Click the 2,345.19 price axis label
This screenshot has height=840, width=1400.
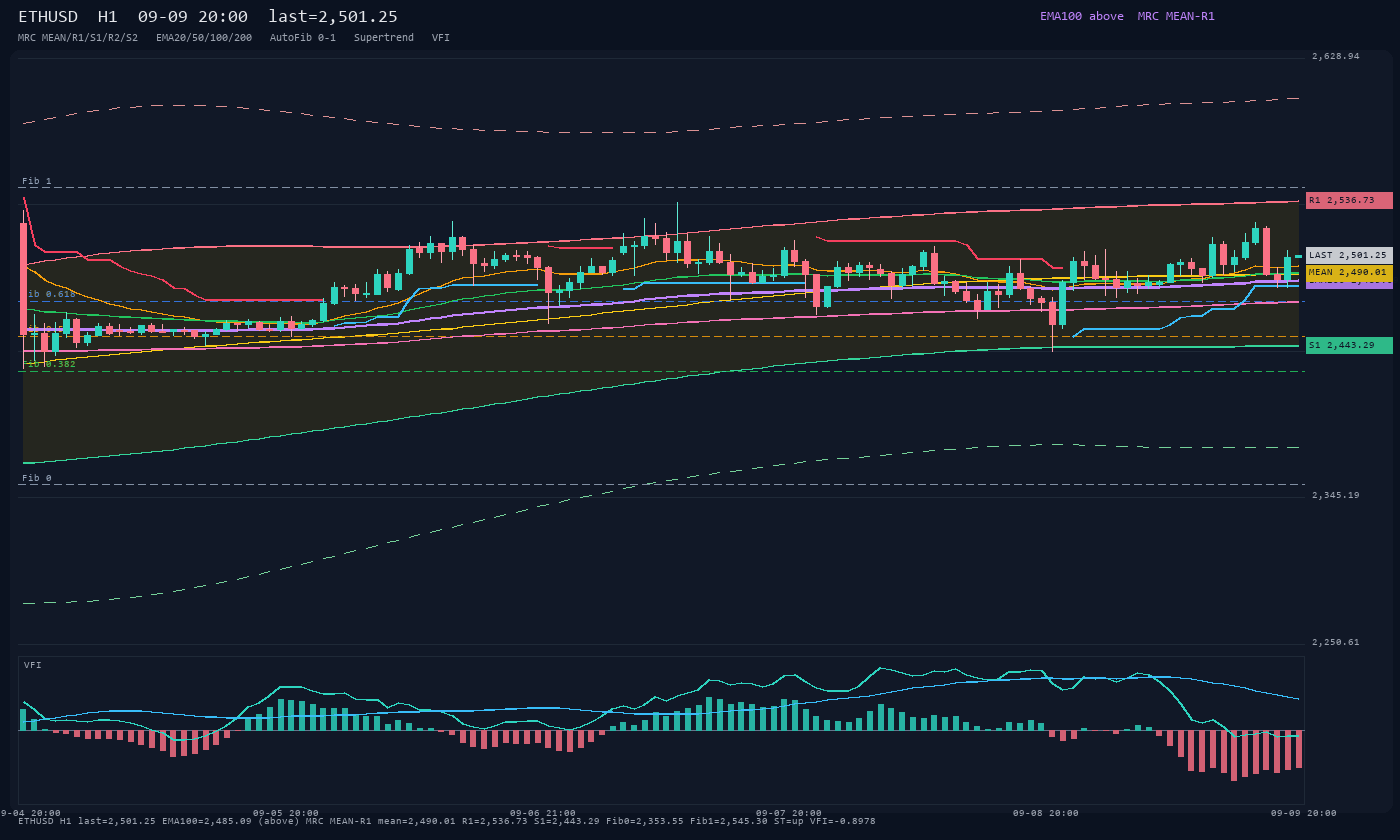[x=1336, y=495]
